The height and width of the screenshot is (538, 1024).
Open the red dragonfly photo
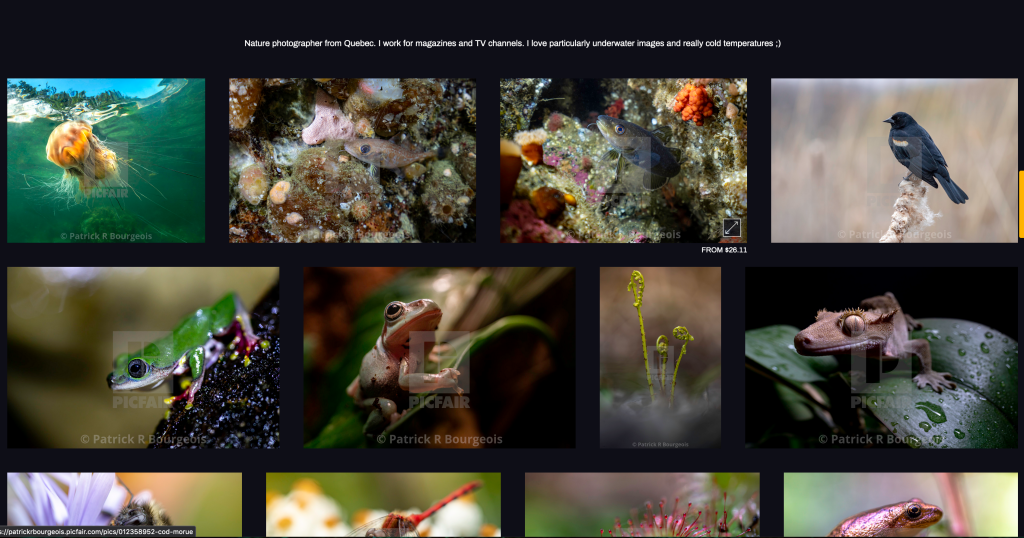(383, 504)
